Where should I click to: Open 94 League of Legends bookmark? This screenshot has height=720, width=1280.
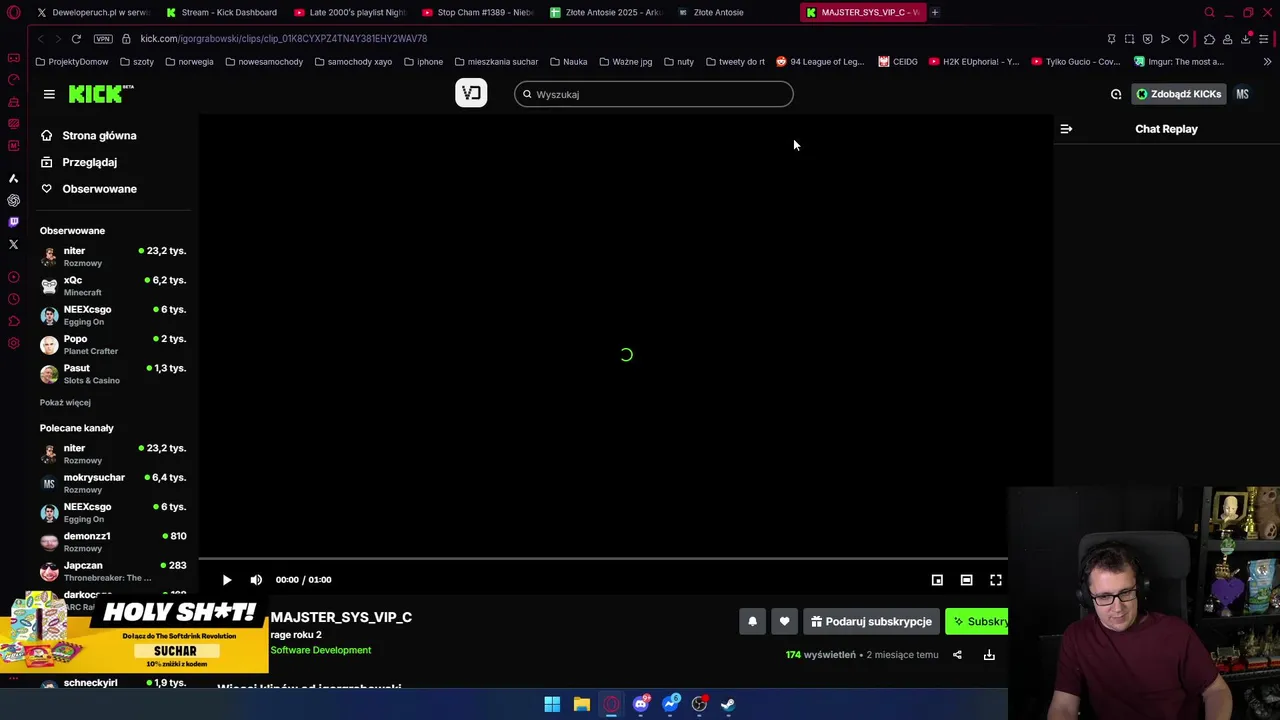(x=820, y=61)
